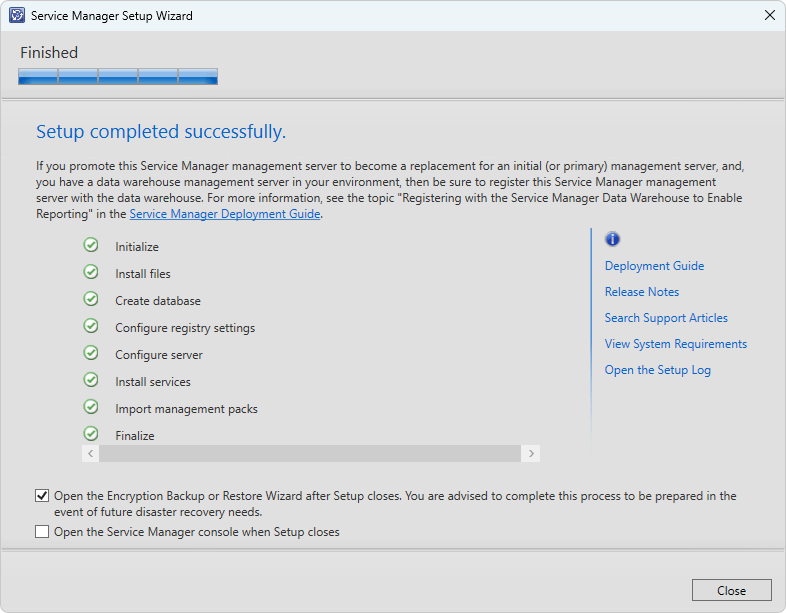786x613 pixels.
Task: Click the right arrow of the horizontal scrollbar
Action: (531, 454)
